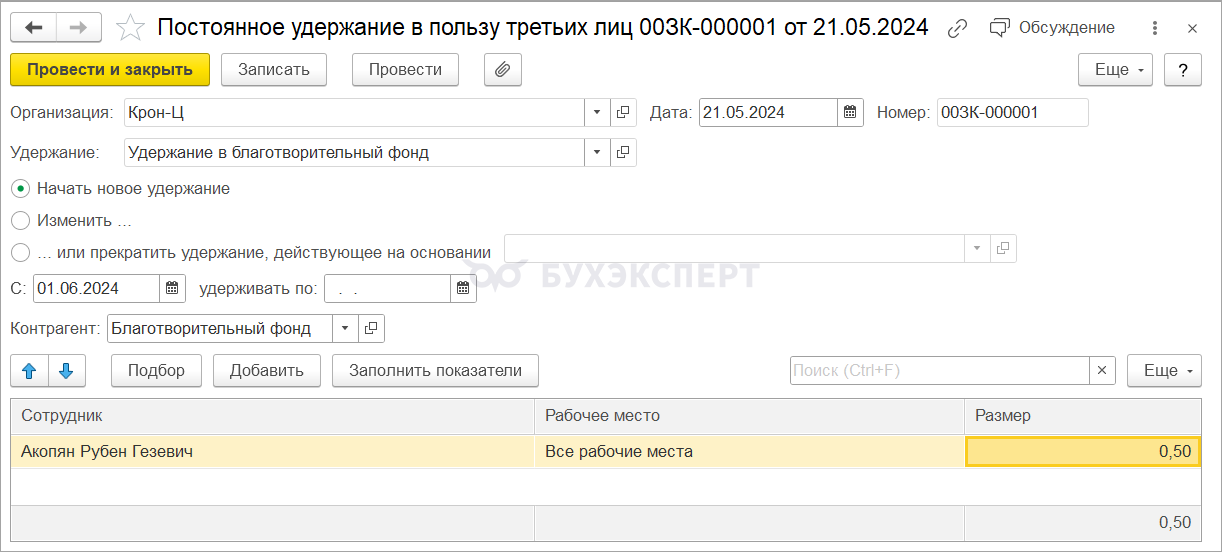
Task: Close the document form with X
Action: point(1192,28)
